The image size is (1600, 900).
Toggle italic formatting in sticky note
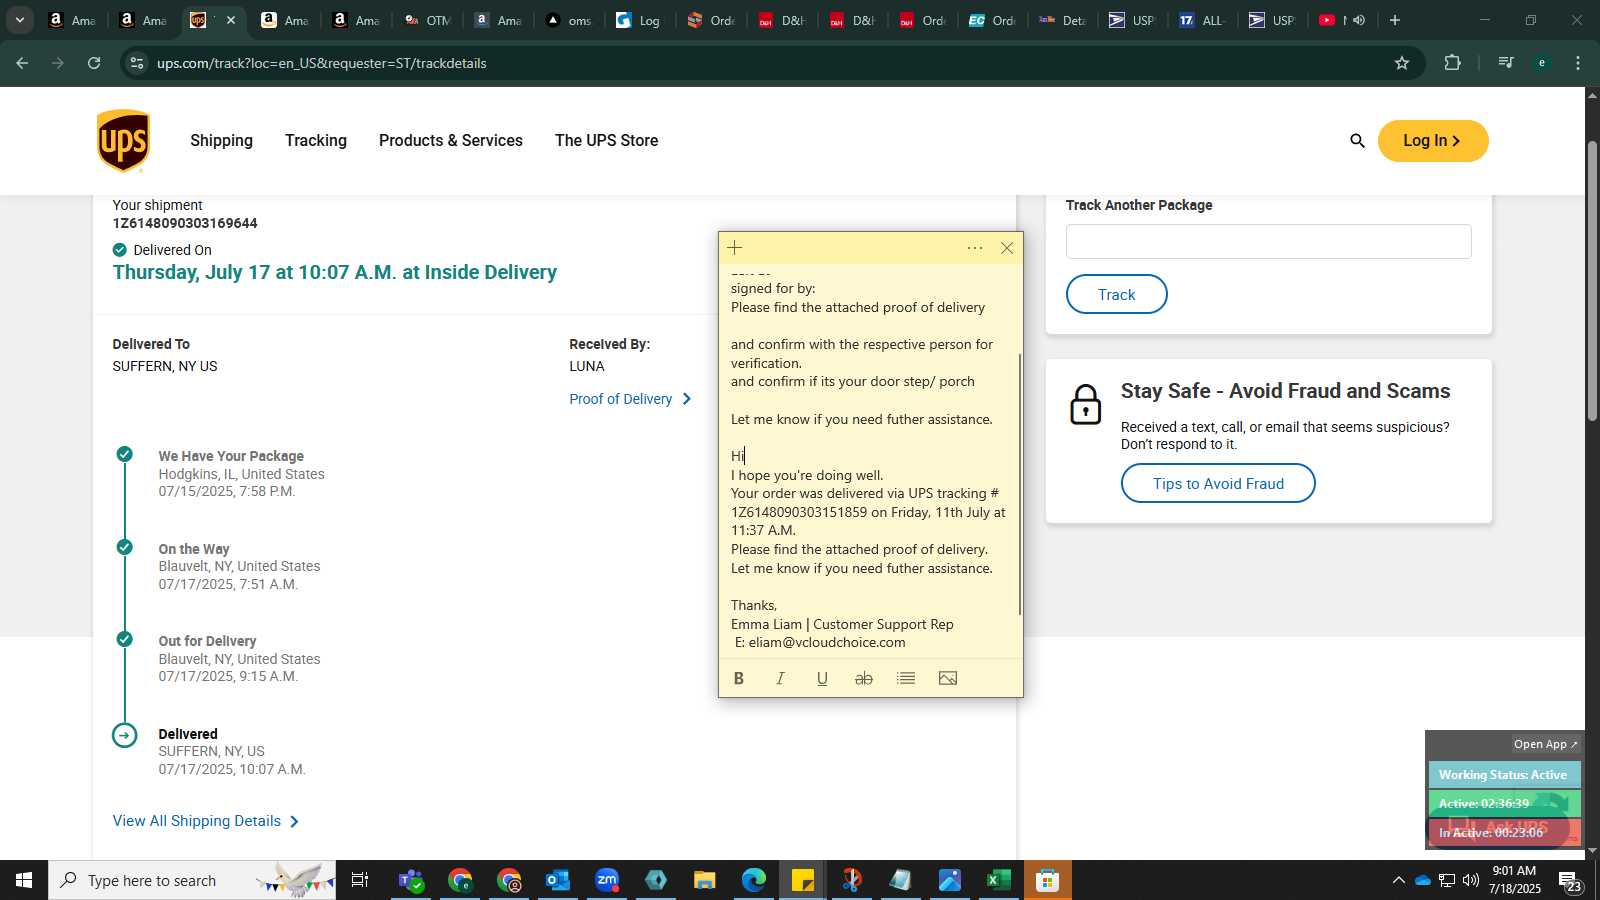(780, 678)
